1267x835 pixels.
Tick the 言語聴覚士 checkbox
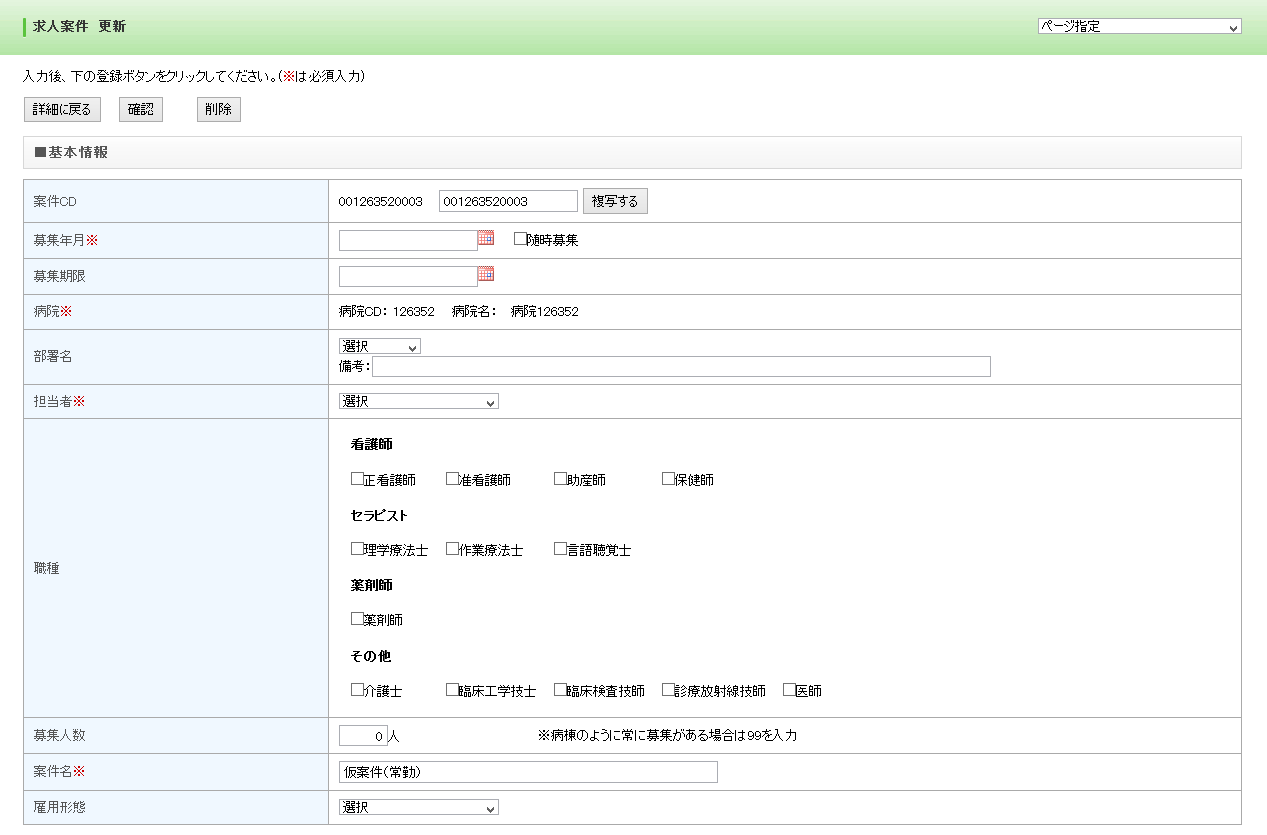[560, 549]
